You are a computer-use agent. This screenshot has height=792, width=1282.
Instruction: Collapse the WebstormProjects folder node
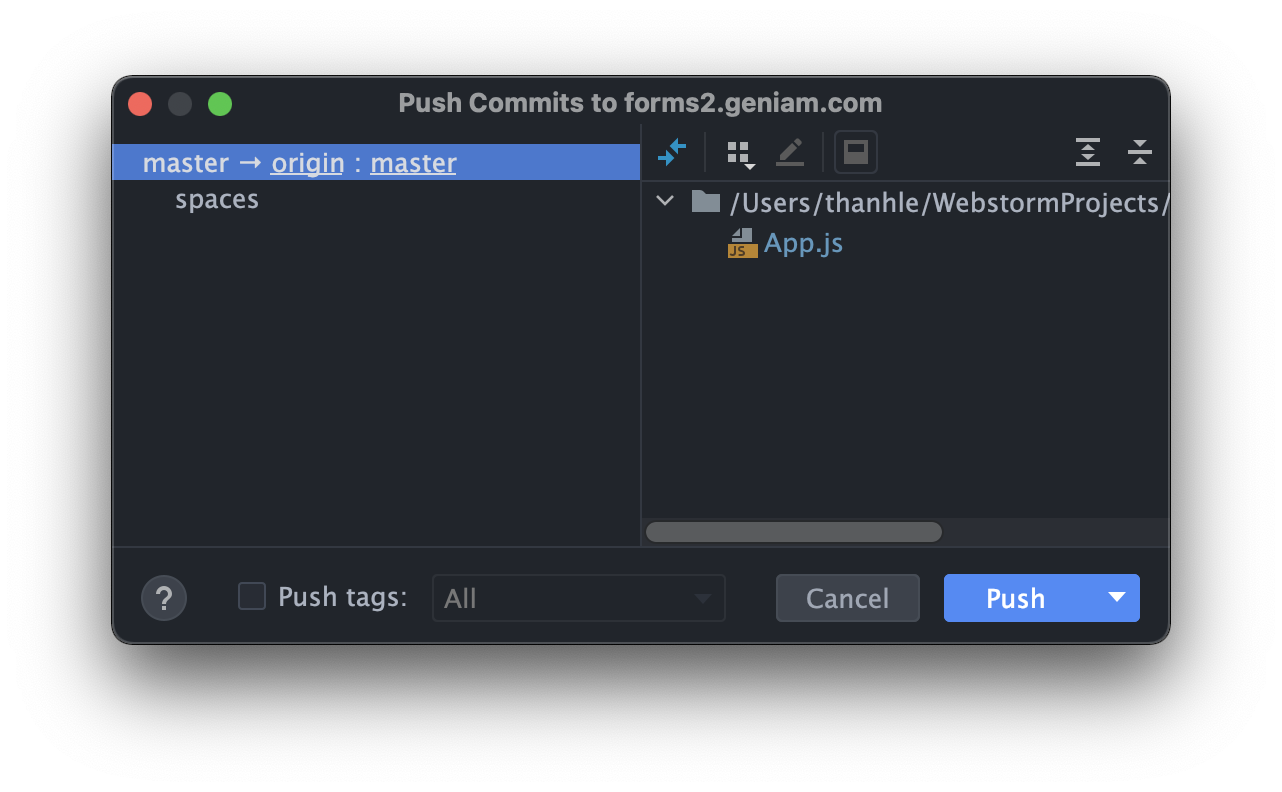665,202
